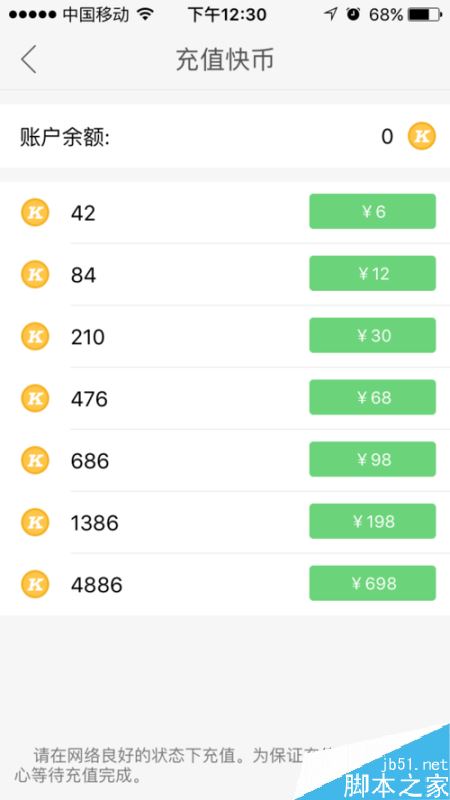This screenshot has width=450, height=800.
Task: Buy 42 coins with the ¥6 button
Action: [372, 211]
